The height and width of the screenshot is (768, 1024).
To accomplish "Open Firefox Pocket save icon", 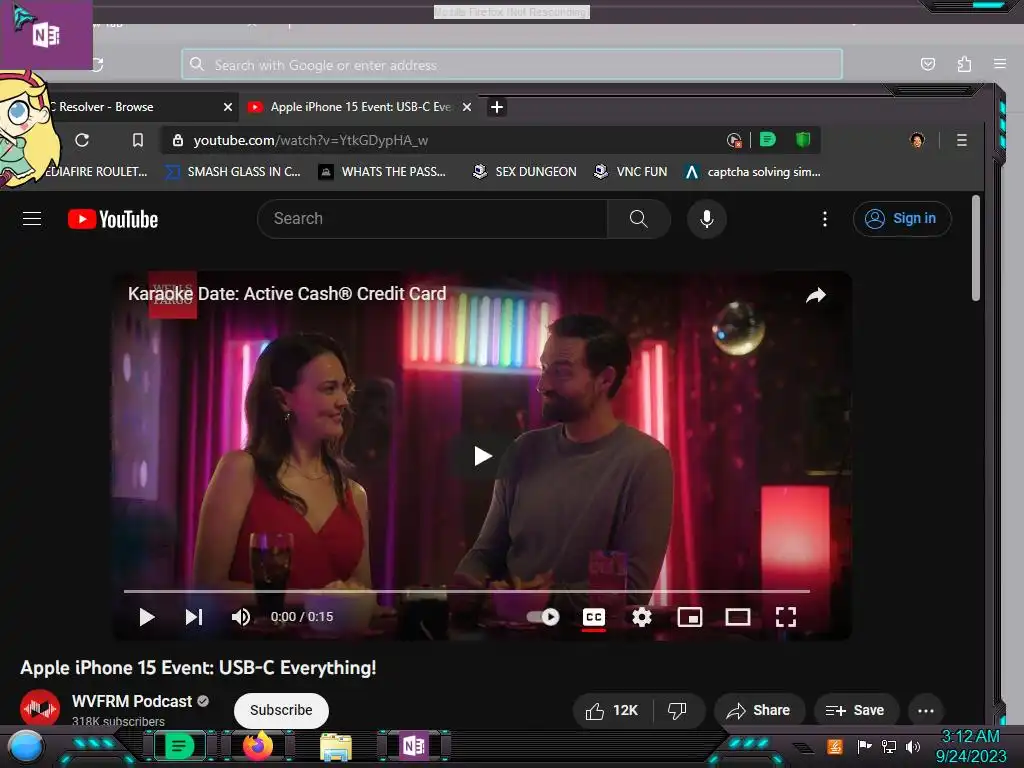I will click(928, 64).
